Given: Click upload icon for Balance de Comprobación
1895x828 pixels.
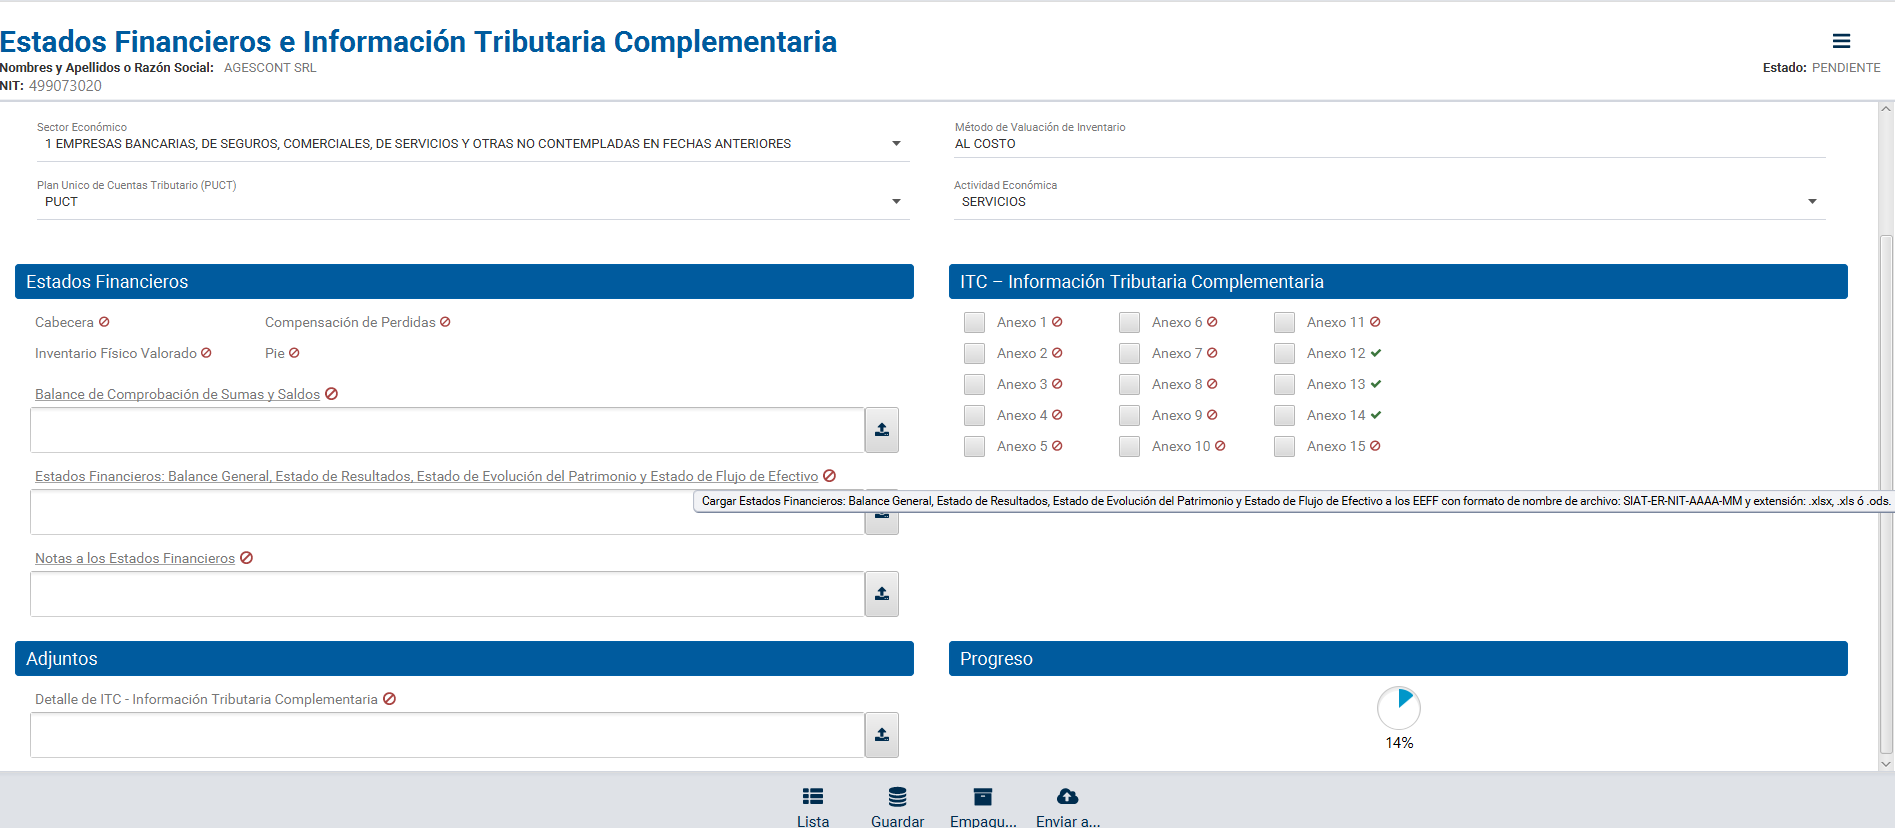Looking at the screenshot, I should (881, 430).
